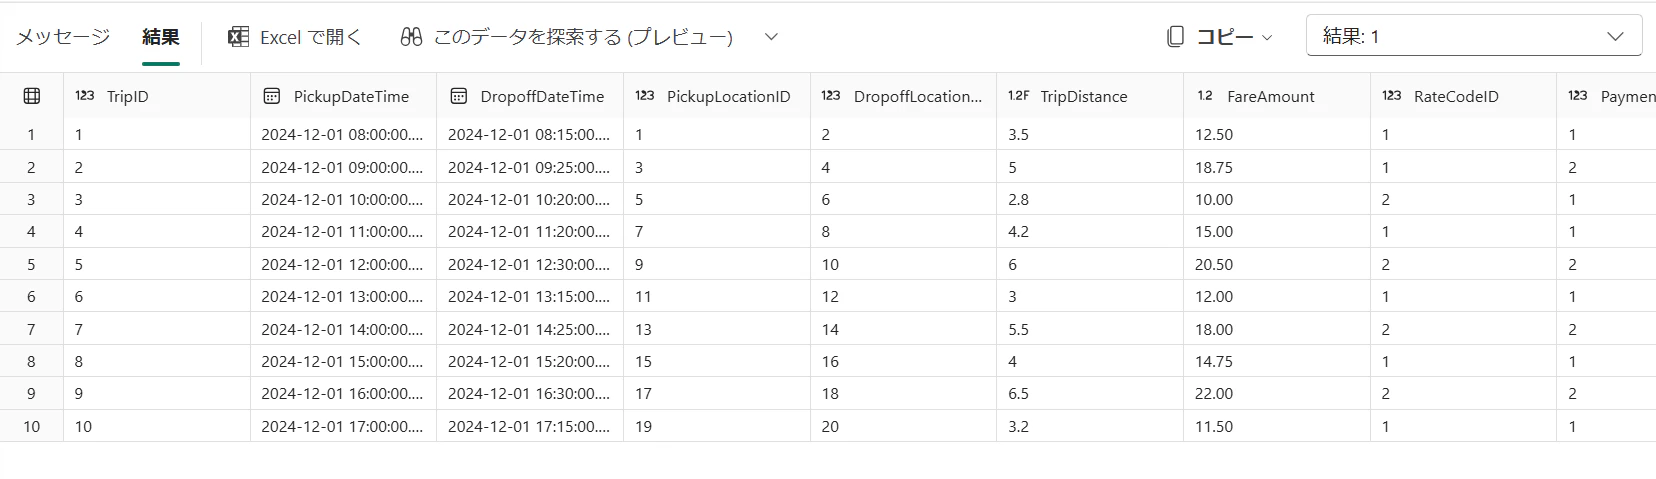Open the 結果: 1 result selector dropdown
Image resolution: width=1656 pixels, height=479 pixels.
pos(1473,36)
